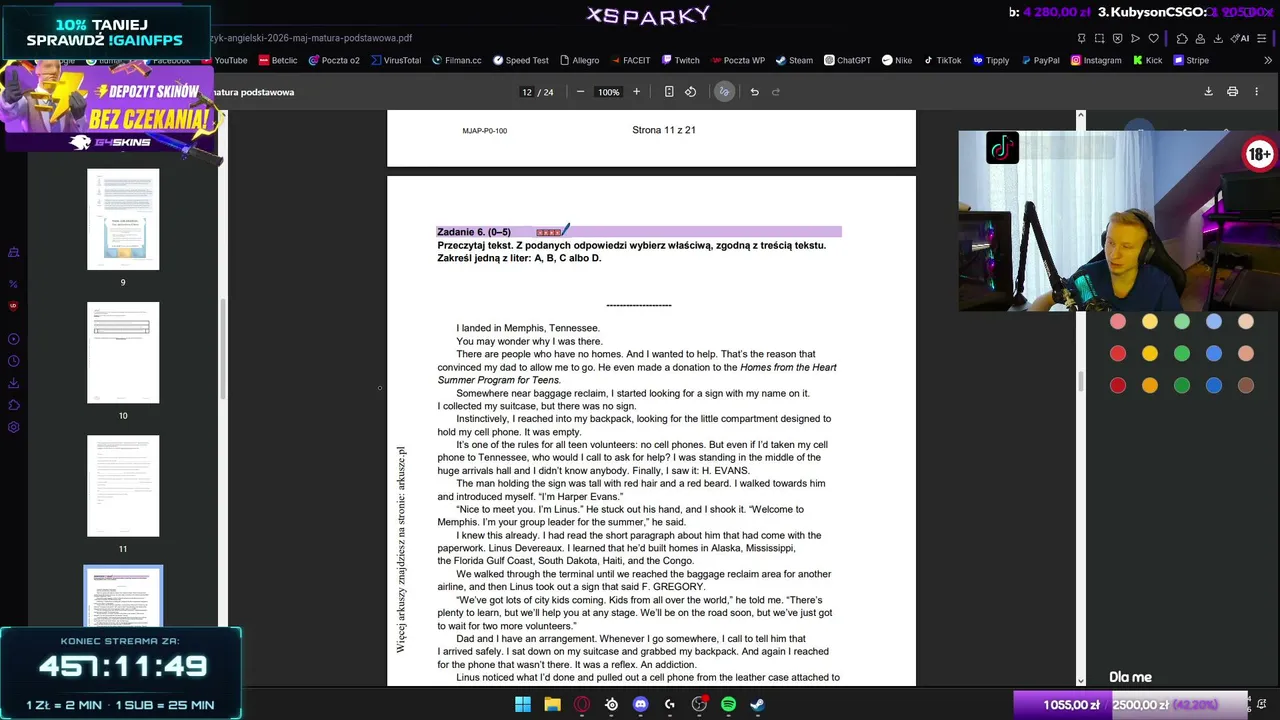Open the PayPal bookmark
This screenshot has height=720, width=1280.
click(1040, 60)
